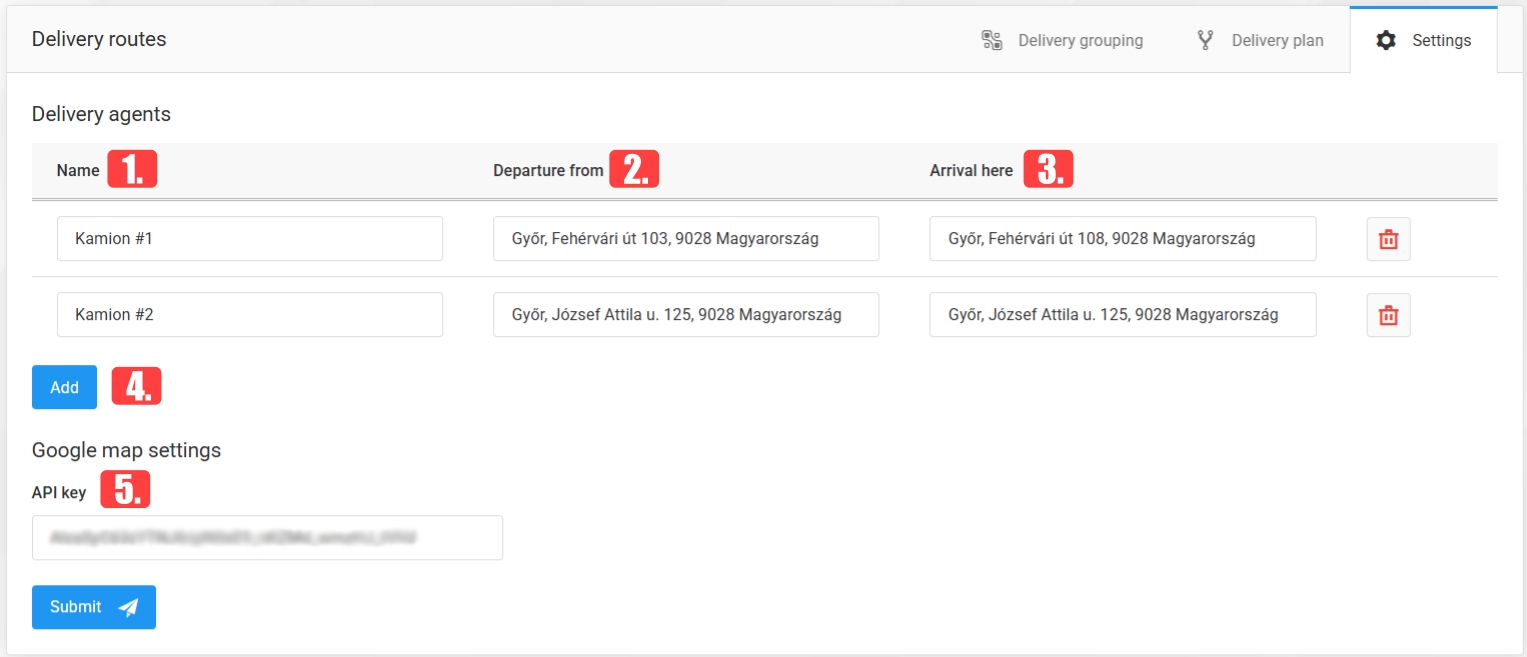The width and height of the screenshot is (1527, 657).
Task: Submit the settings form
Action: (x=94, y=607)
